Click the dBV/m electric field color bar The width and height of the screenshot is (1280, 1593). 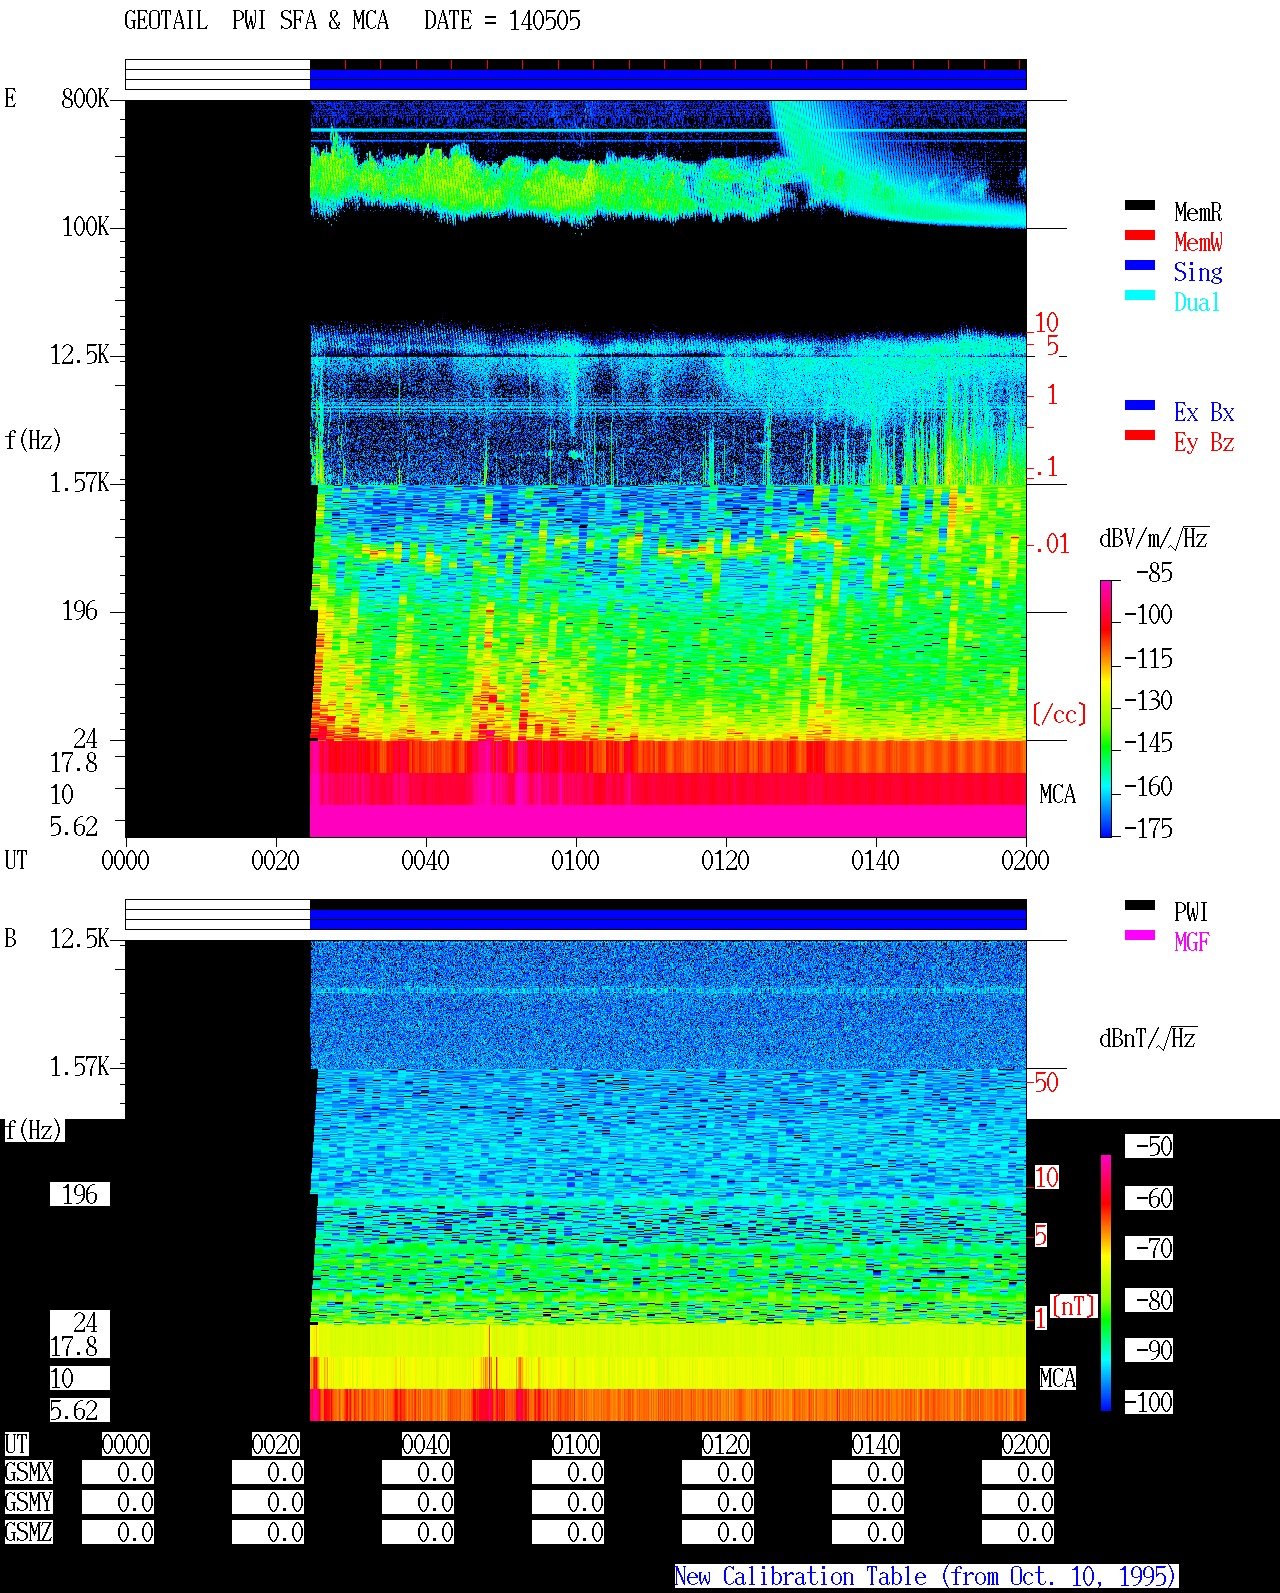[1106, 708]
